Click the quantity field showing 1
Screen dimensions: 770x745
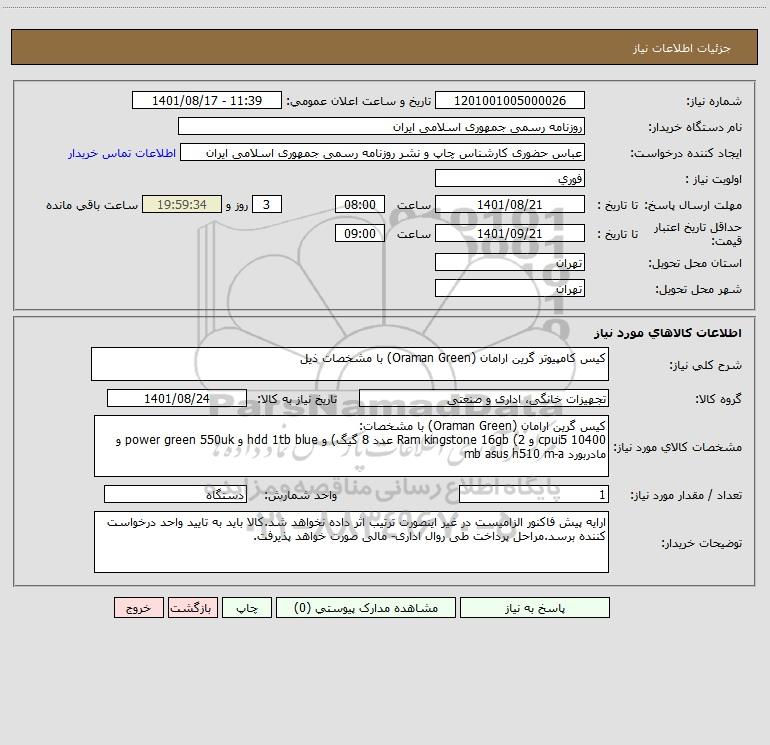[534, 495]
